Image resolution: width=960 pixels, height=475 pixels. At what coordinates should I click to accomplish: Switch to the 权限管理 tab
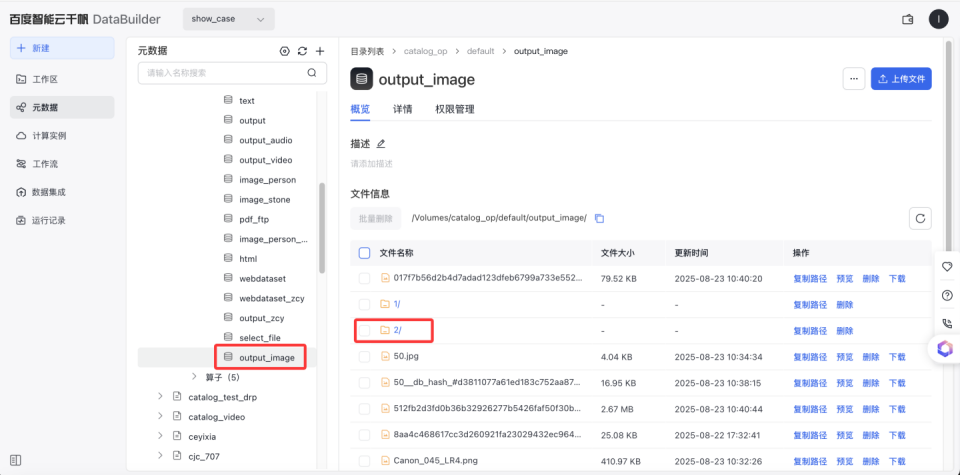click(x=455, y=110)
